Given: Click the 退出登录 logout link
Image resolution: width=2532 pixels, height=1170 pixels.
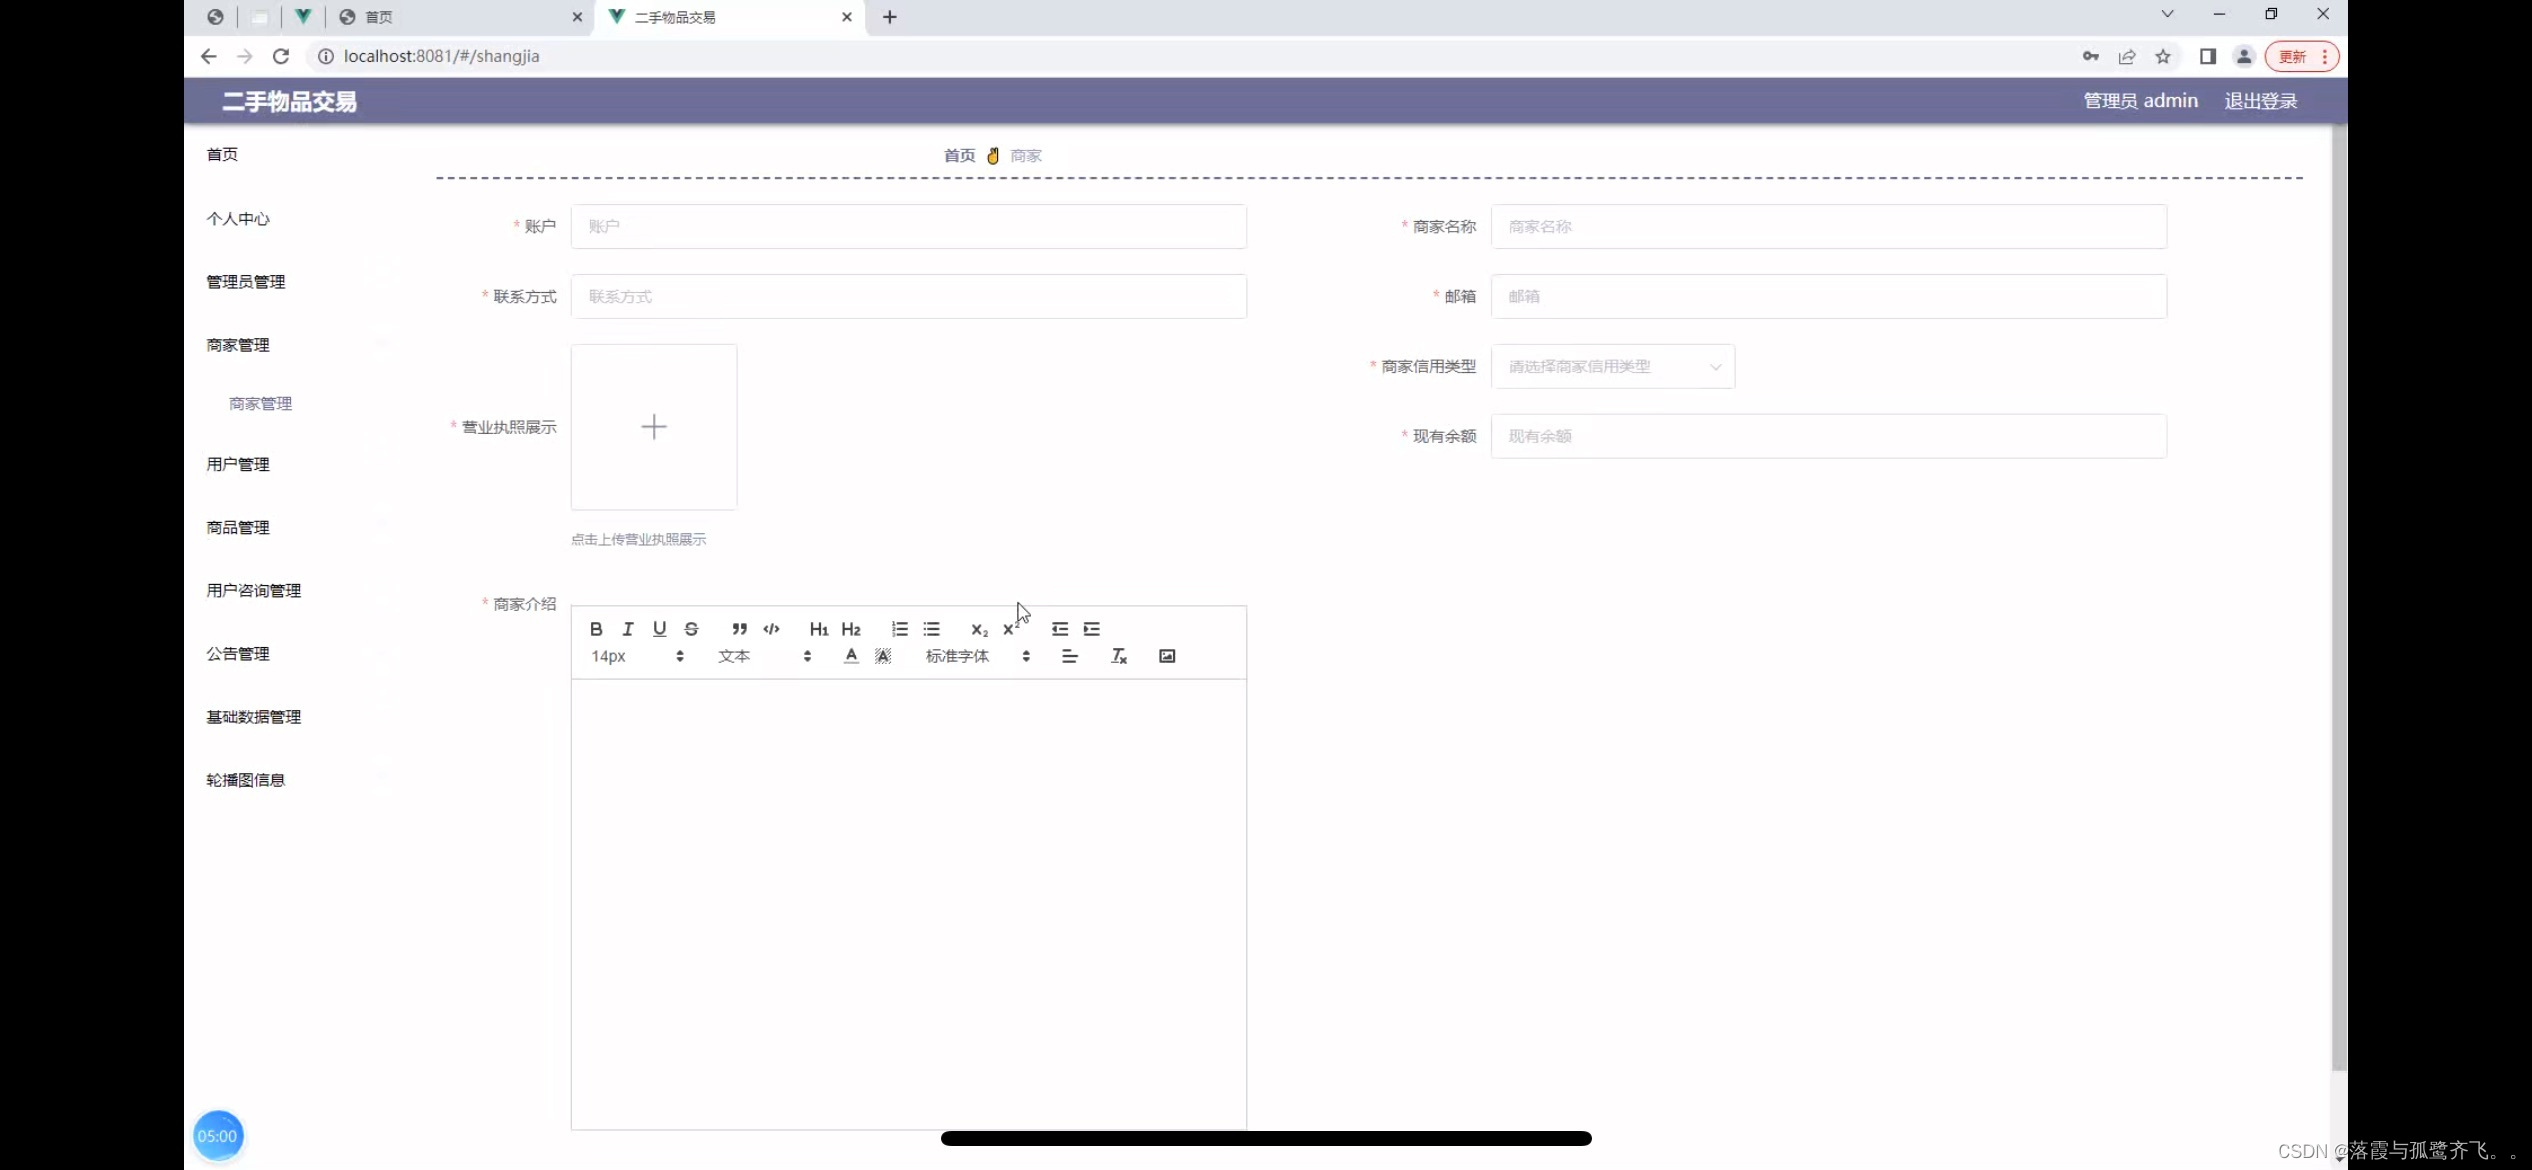Looking at the screenshot, I should (x=2261, y=101).
